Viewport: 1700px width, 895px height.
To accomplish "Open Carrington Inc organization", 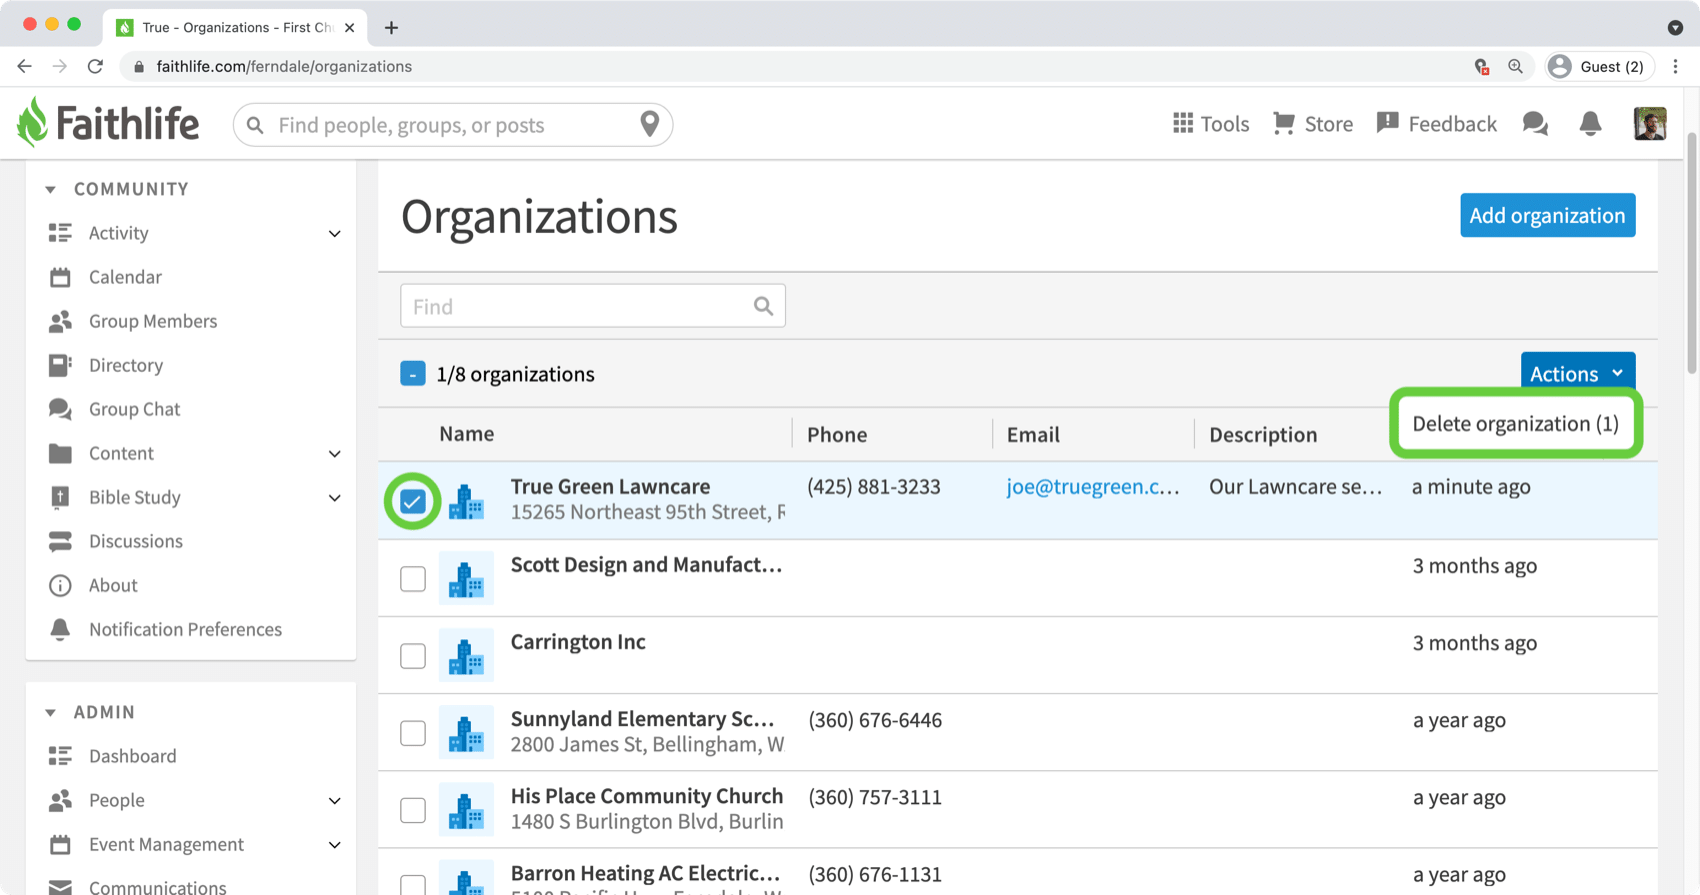I will pos(578,642).
